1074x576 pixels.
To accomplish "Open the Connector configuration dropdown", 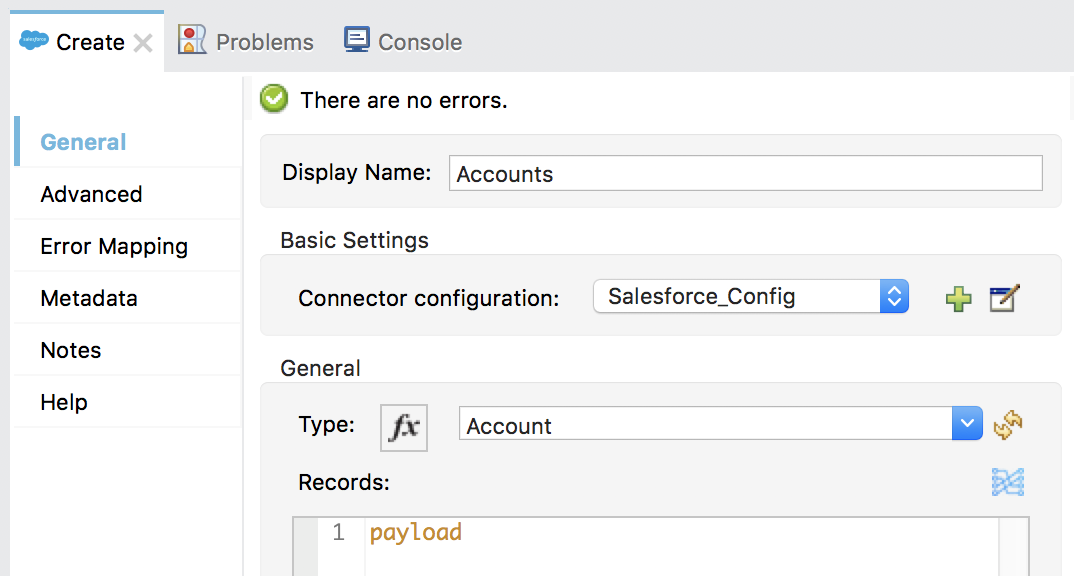I will (751, 296).
